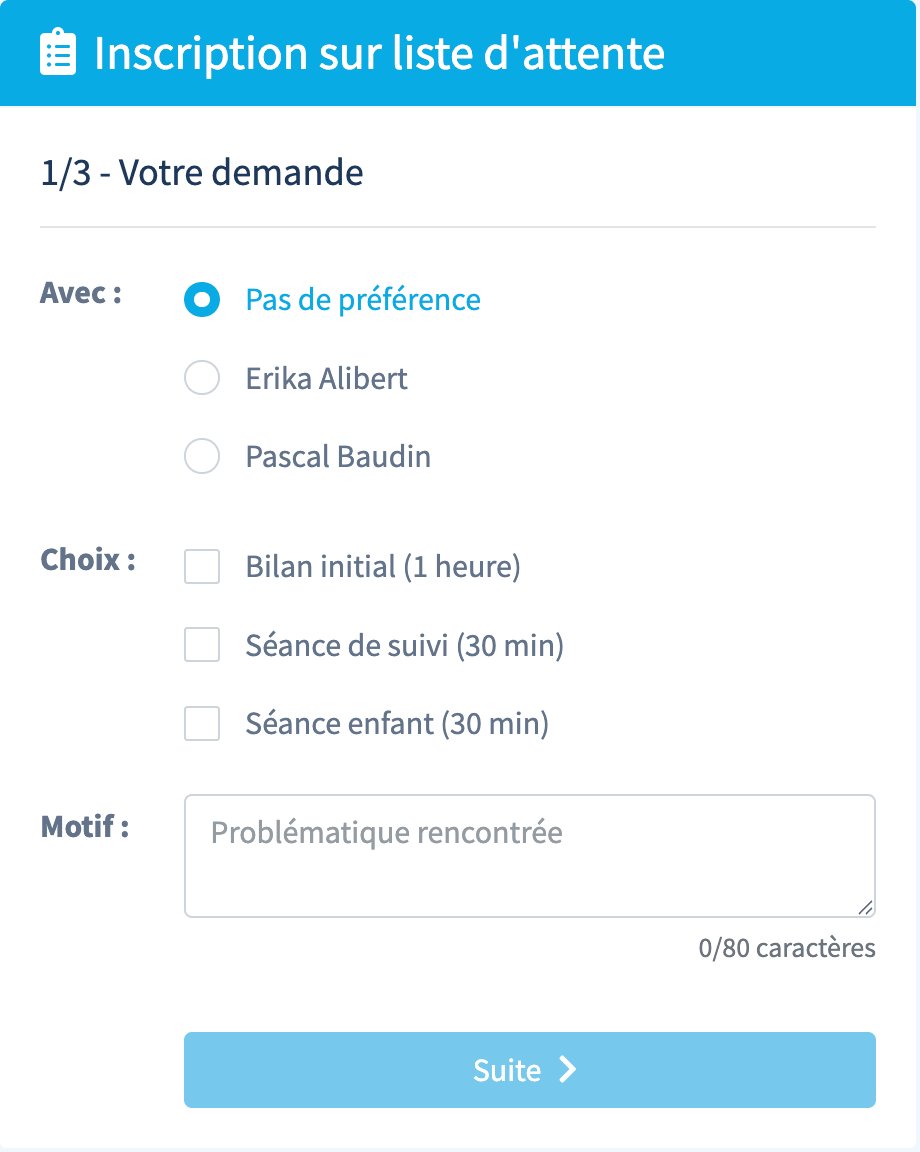
Task: Click the "Choix :" field label
Action: (x=88, y=560)
